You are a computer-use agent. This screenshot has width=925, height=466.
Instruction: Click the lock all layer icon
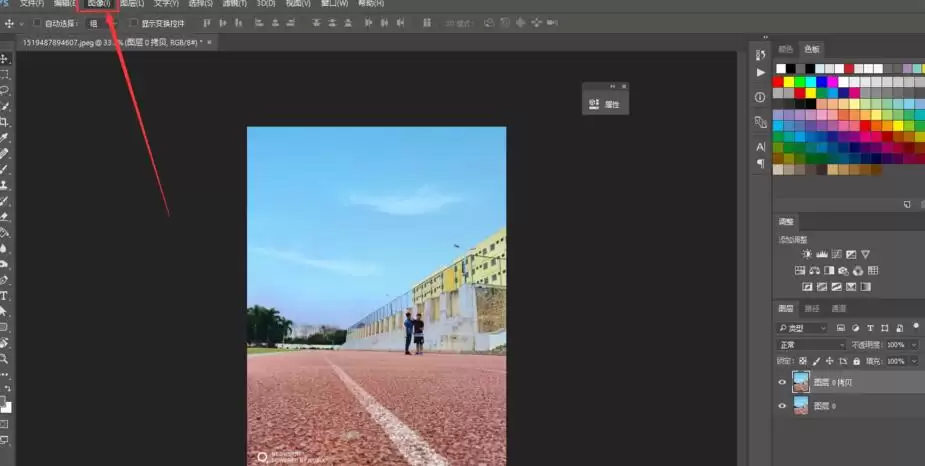[856, 361]
